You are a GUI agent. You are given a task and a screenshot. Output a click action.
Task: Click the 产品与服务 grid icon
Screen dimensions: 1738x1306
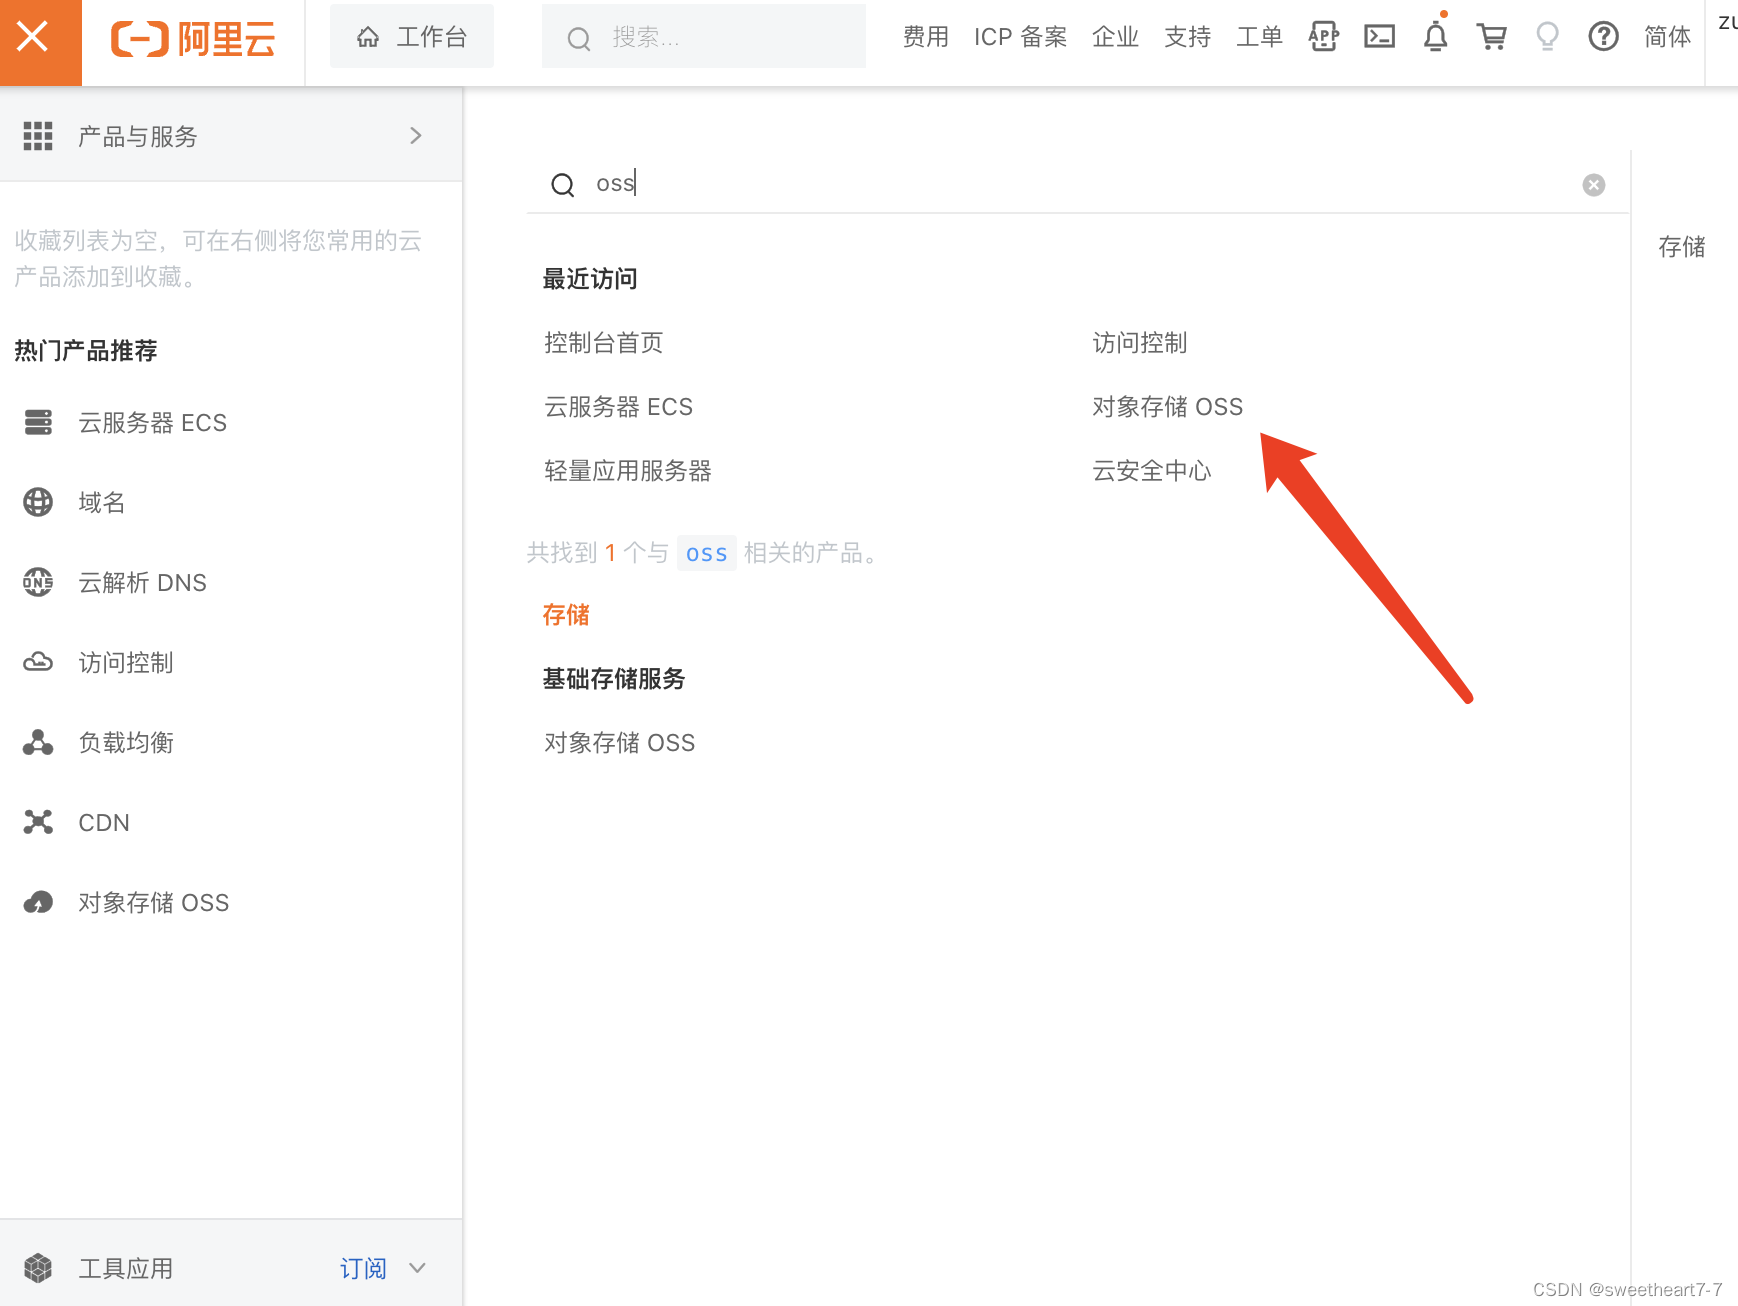click(38, 136)
